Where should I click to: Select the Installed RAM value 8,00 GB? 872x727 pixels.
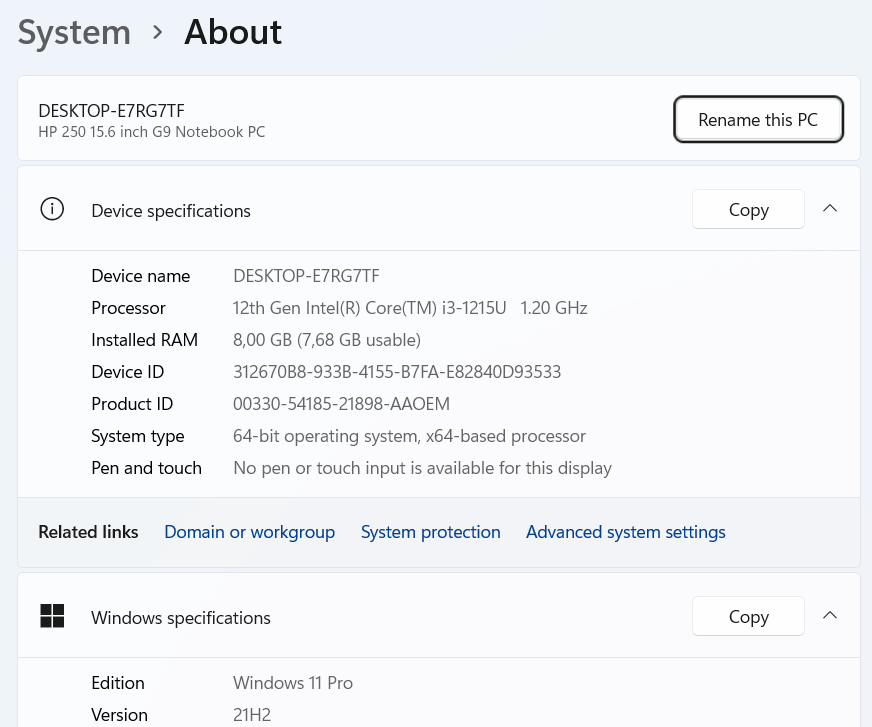tap(326, 340)
